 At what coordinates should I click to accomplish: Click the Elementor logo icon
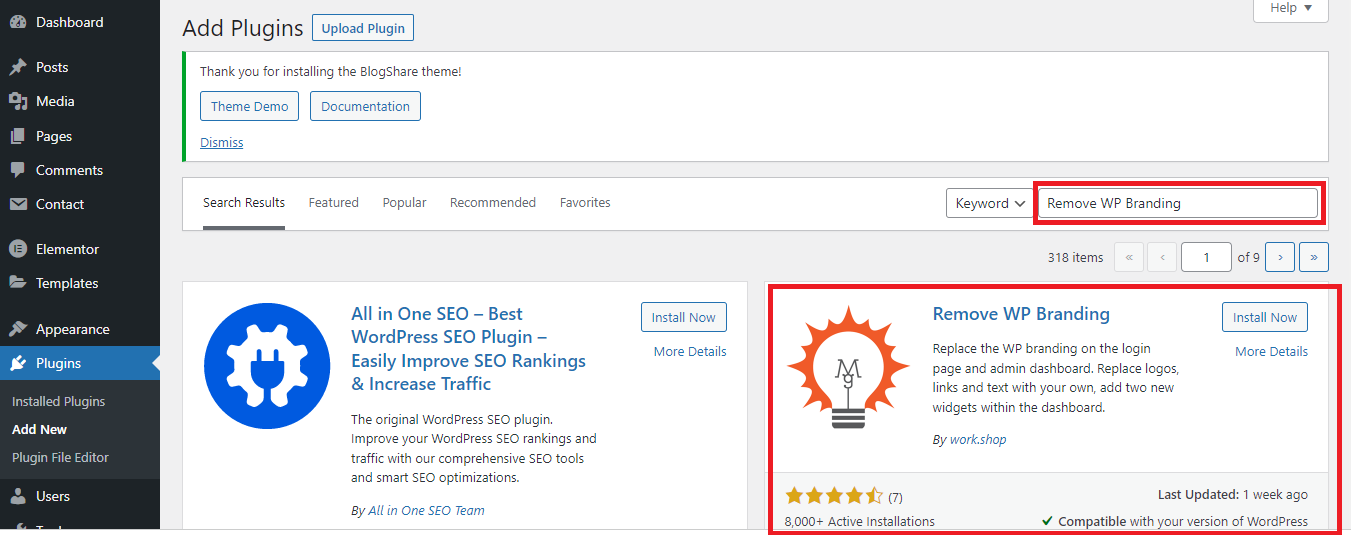pos(18,249)
